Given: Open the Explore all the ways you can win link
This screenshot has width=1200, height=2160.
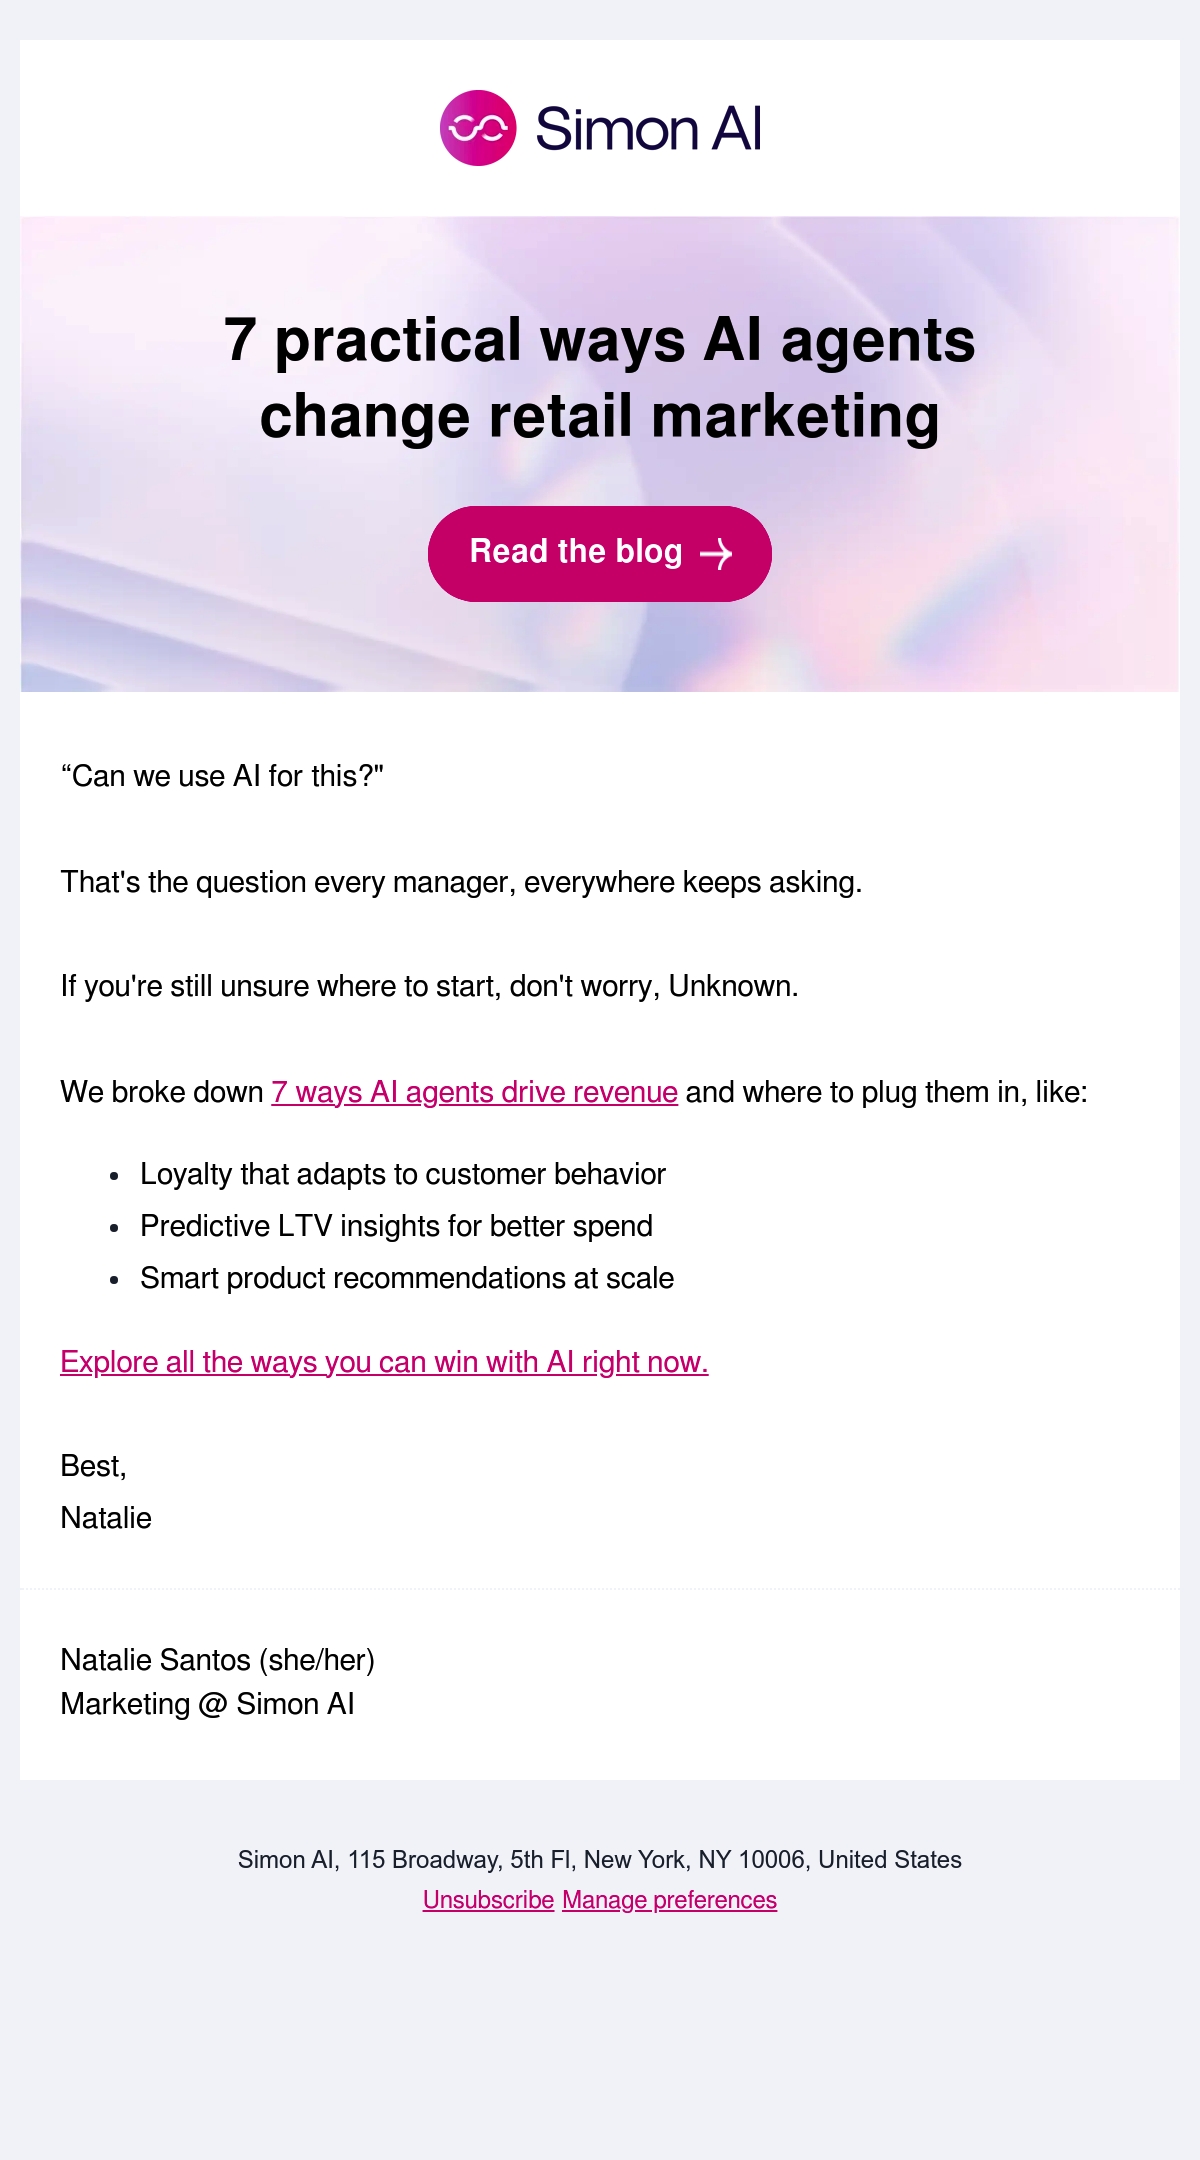Looking at the screenshot, I should click(x=384, y=1361).
